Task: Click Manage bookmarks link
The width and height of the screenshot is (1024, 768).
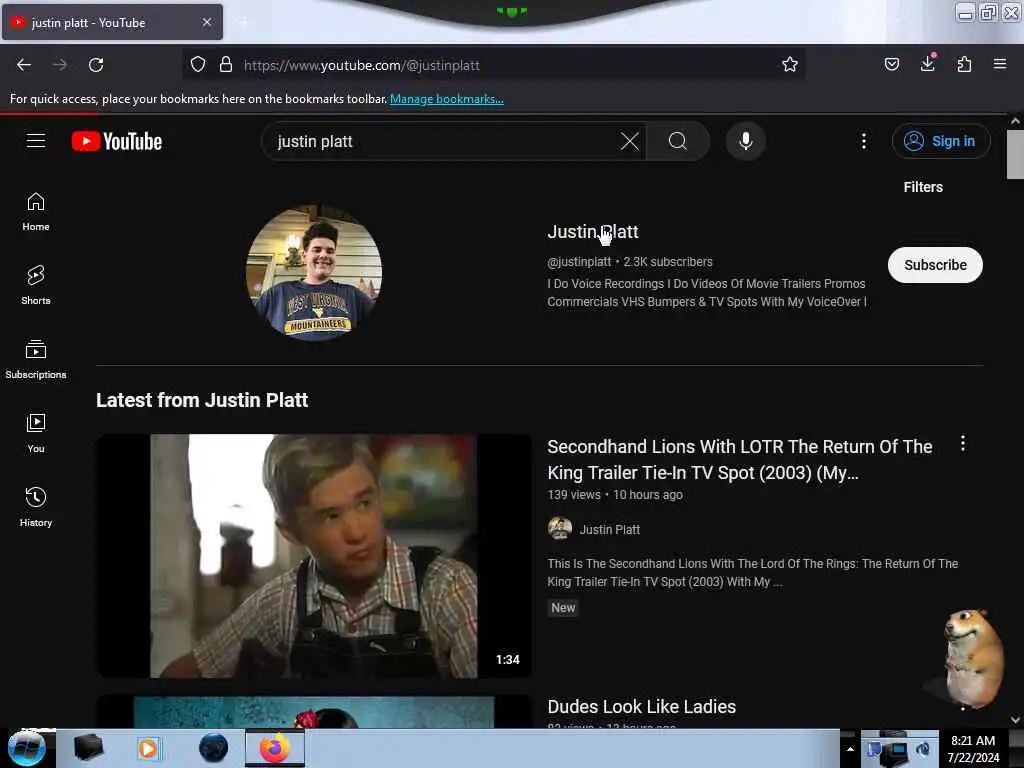Action: (447, 99)
